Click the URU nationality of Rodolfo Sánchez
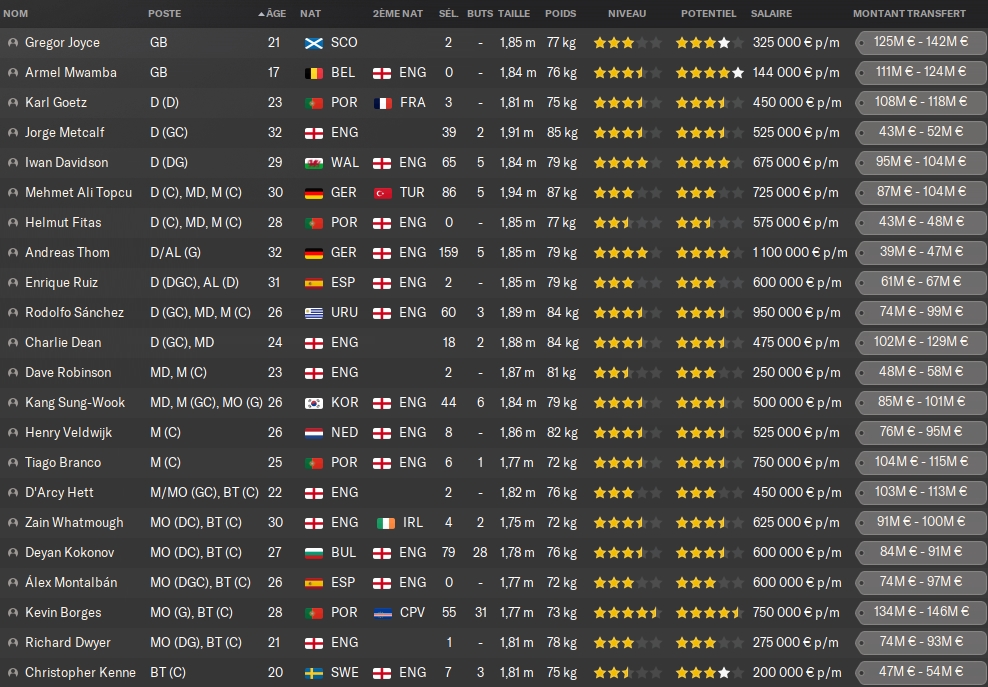Screen dimensions: 988x687 344,313
